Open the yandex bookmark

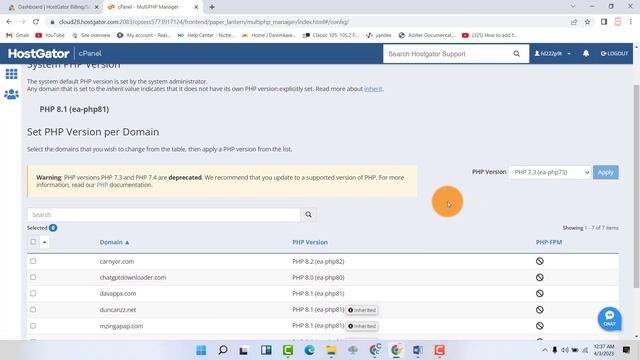tap(379, 36)
